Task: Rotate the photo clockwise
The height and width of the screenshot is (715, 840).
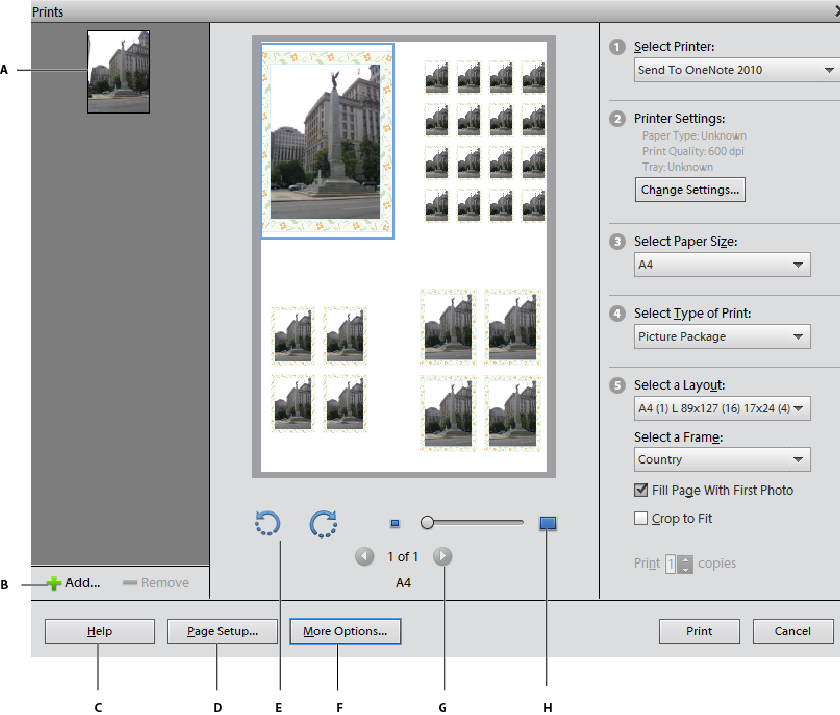Action: [323, 523]
